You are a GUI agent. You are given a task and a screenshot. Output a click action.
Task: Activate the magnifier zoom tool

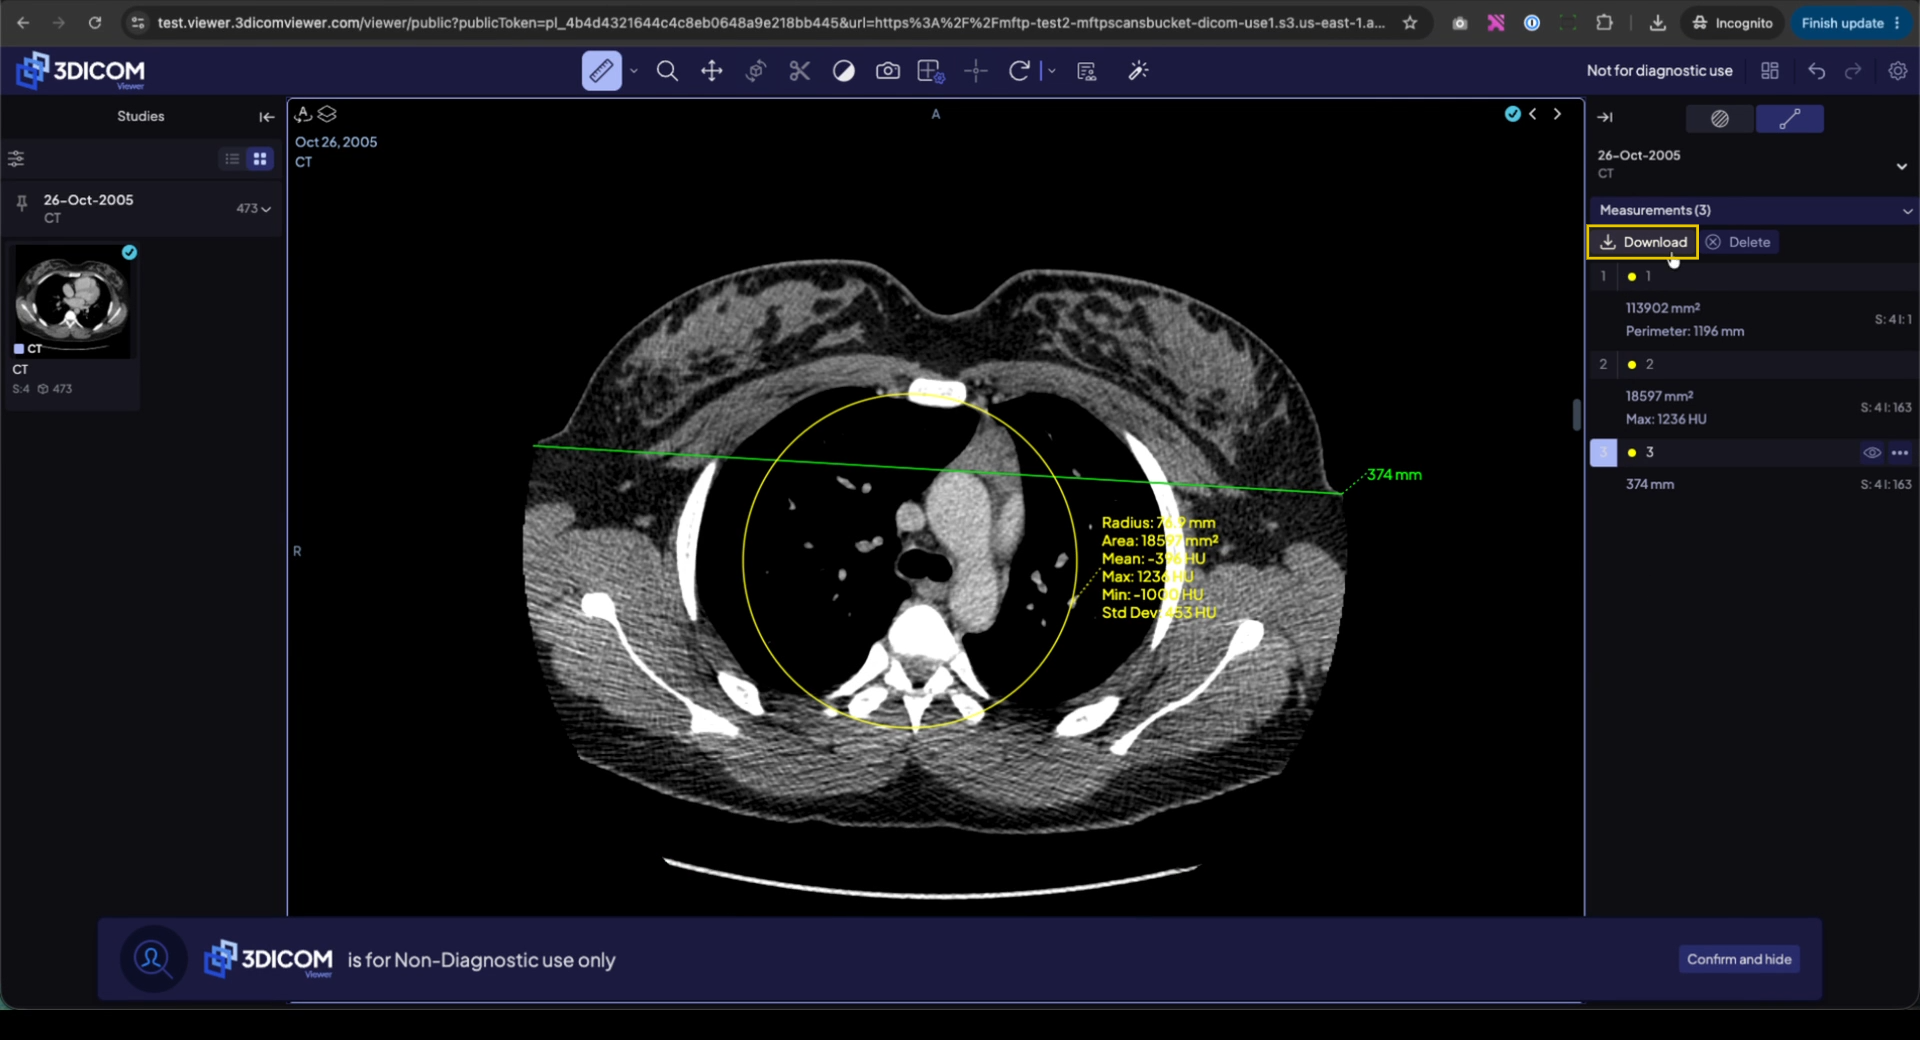(667, 71)
